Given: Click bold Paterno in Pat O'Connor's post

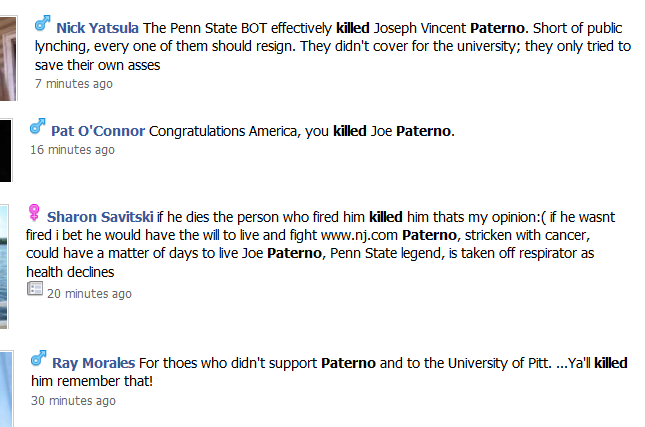Looking at the screenshot, I should 424,131.
